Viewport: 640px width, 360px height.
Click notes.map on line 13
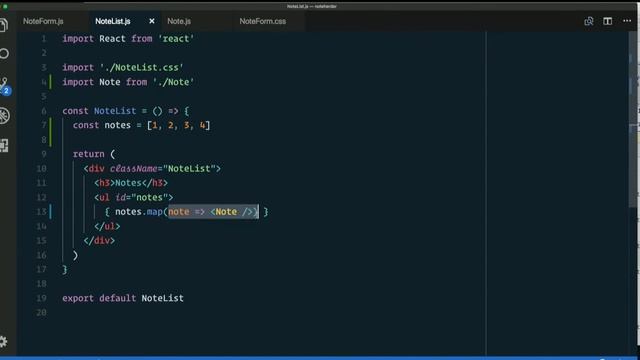tap(139, 212)
